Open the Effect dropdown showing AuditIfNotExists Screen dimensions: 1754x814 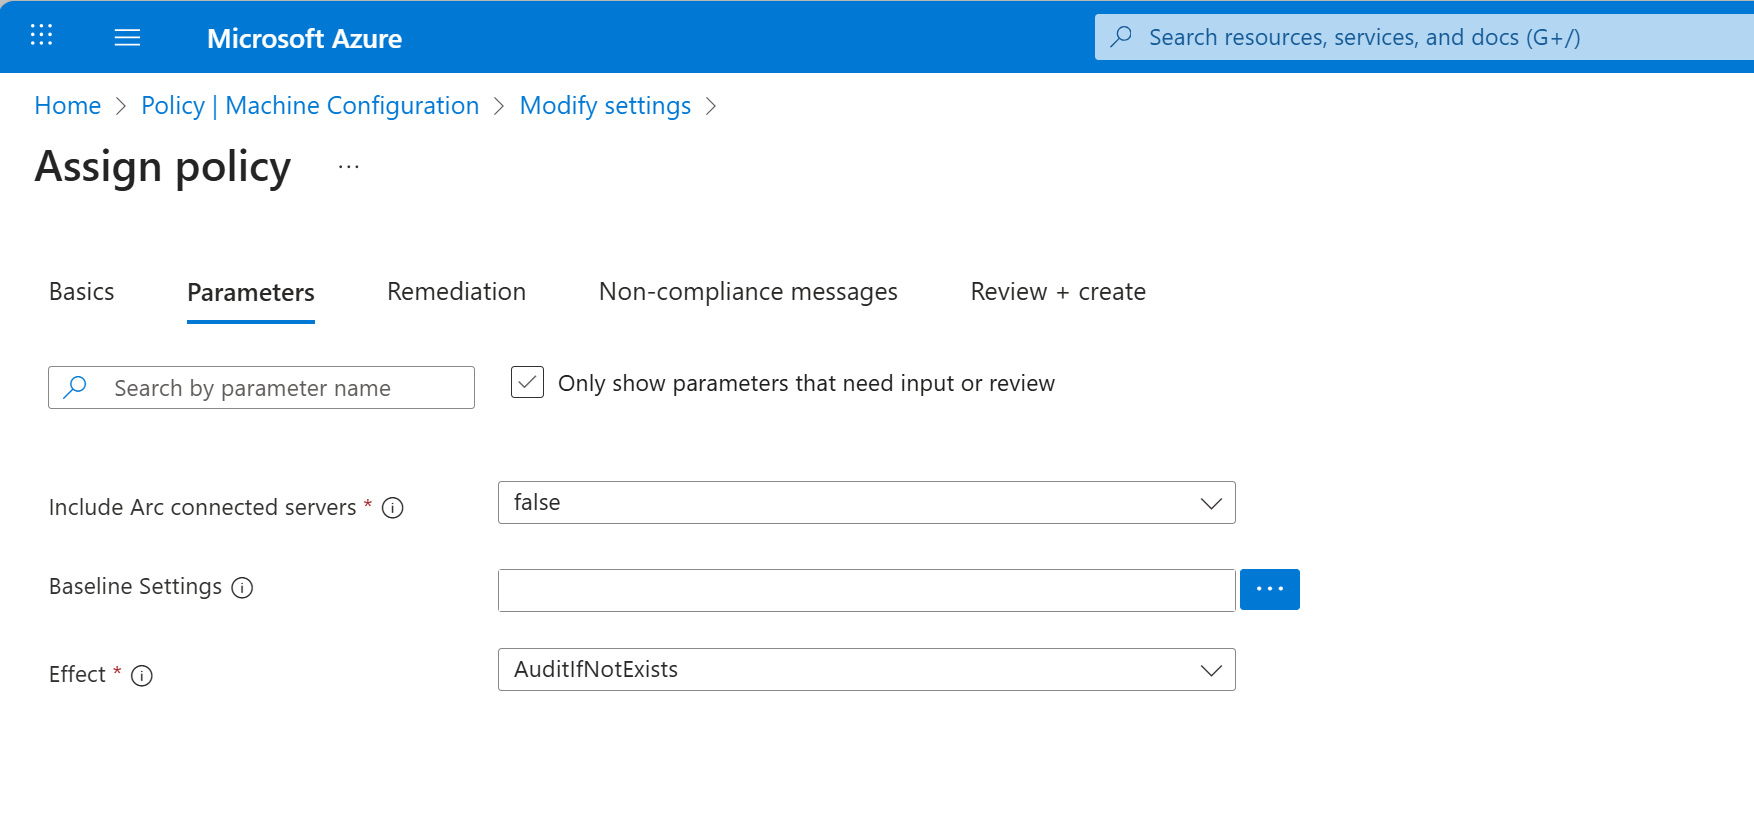coord(866,669)
